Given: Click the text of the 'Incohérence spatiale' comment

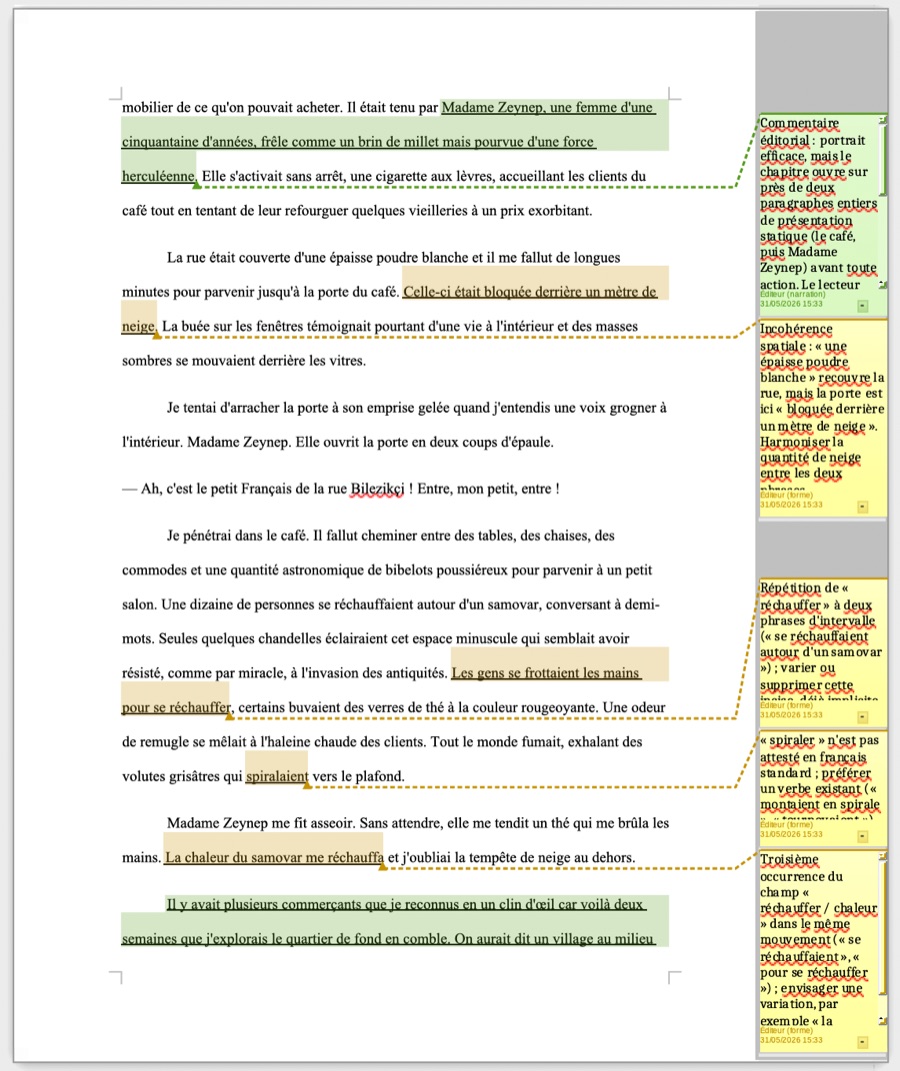Looking at the screenshot, I should click(x=821, y=408).
